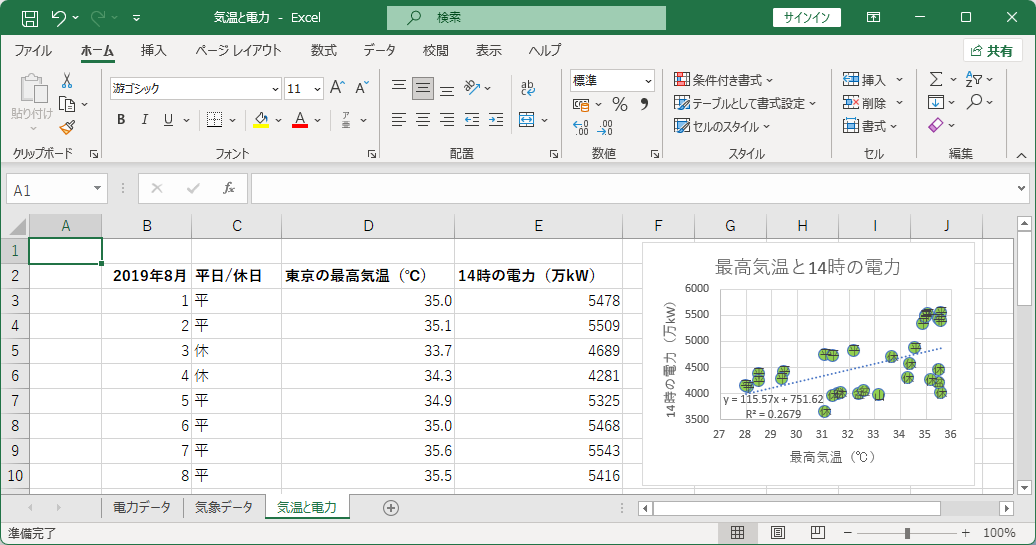Viewport: 1036px width, 545px height.
Task: Toggle Italic formatting
Action: [x=144, y=120]
